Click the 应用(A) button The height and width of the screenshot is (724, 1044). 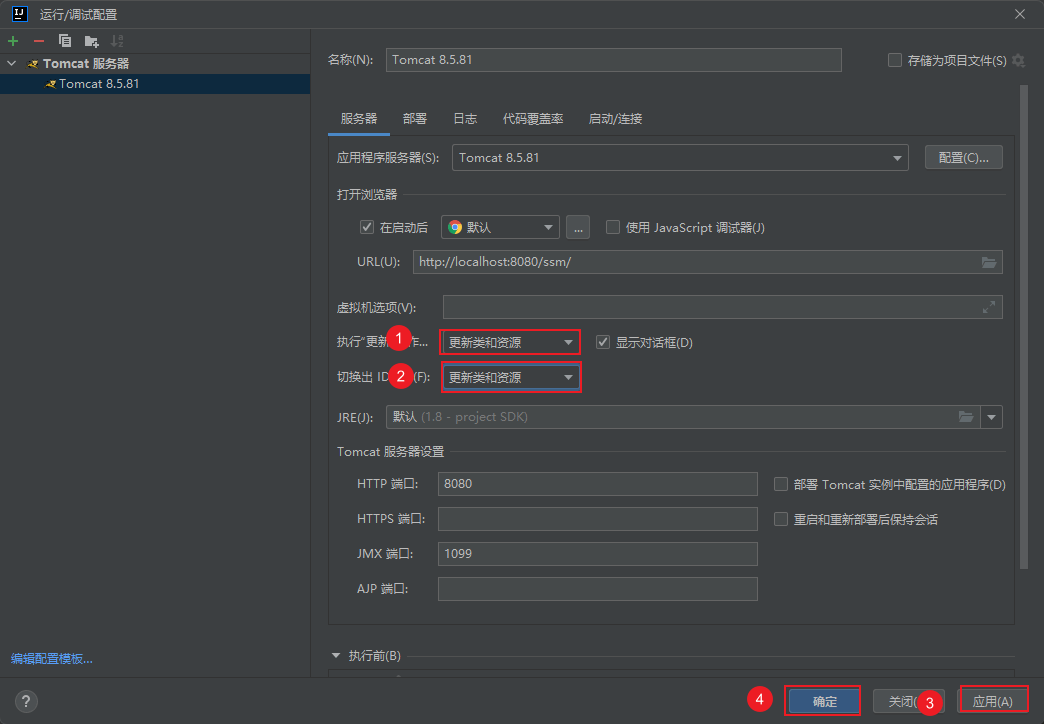(992, 701)
